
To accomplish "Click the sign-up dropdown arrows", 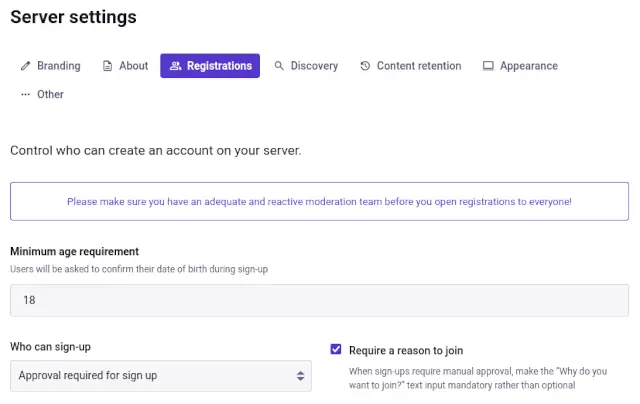I will click(x=300, y=376).
